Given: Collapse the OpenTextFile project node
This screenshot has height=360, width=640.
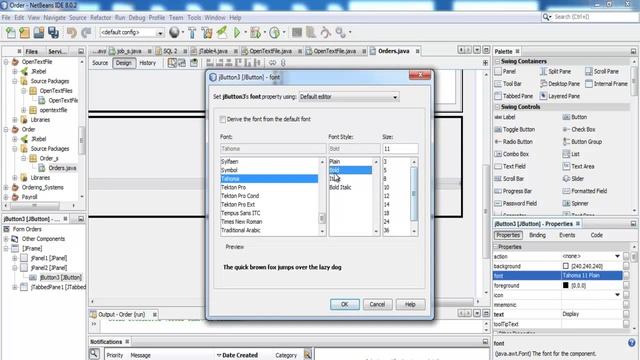Looking at the screenshot, I should click(6, 62).
